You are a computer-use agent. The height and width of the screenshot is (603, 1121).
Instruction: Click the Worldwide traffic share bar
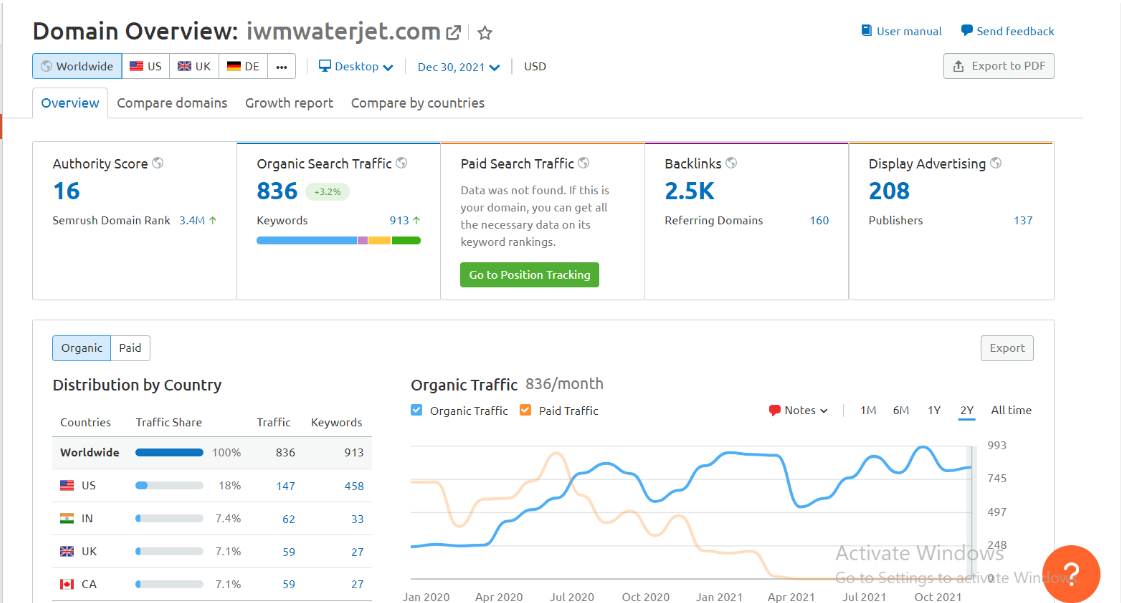click(169, 453)
